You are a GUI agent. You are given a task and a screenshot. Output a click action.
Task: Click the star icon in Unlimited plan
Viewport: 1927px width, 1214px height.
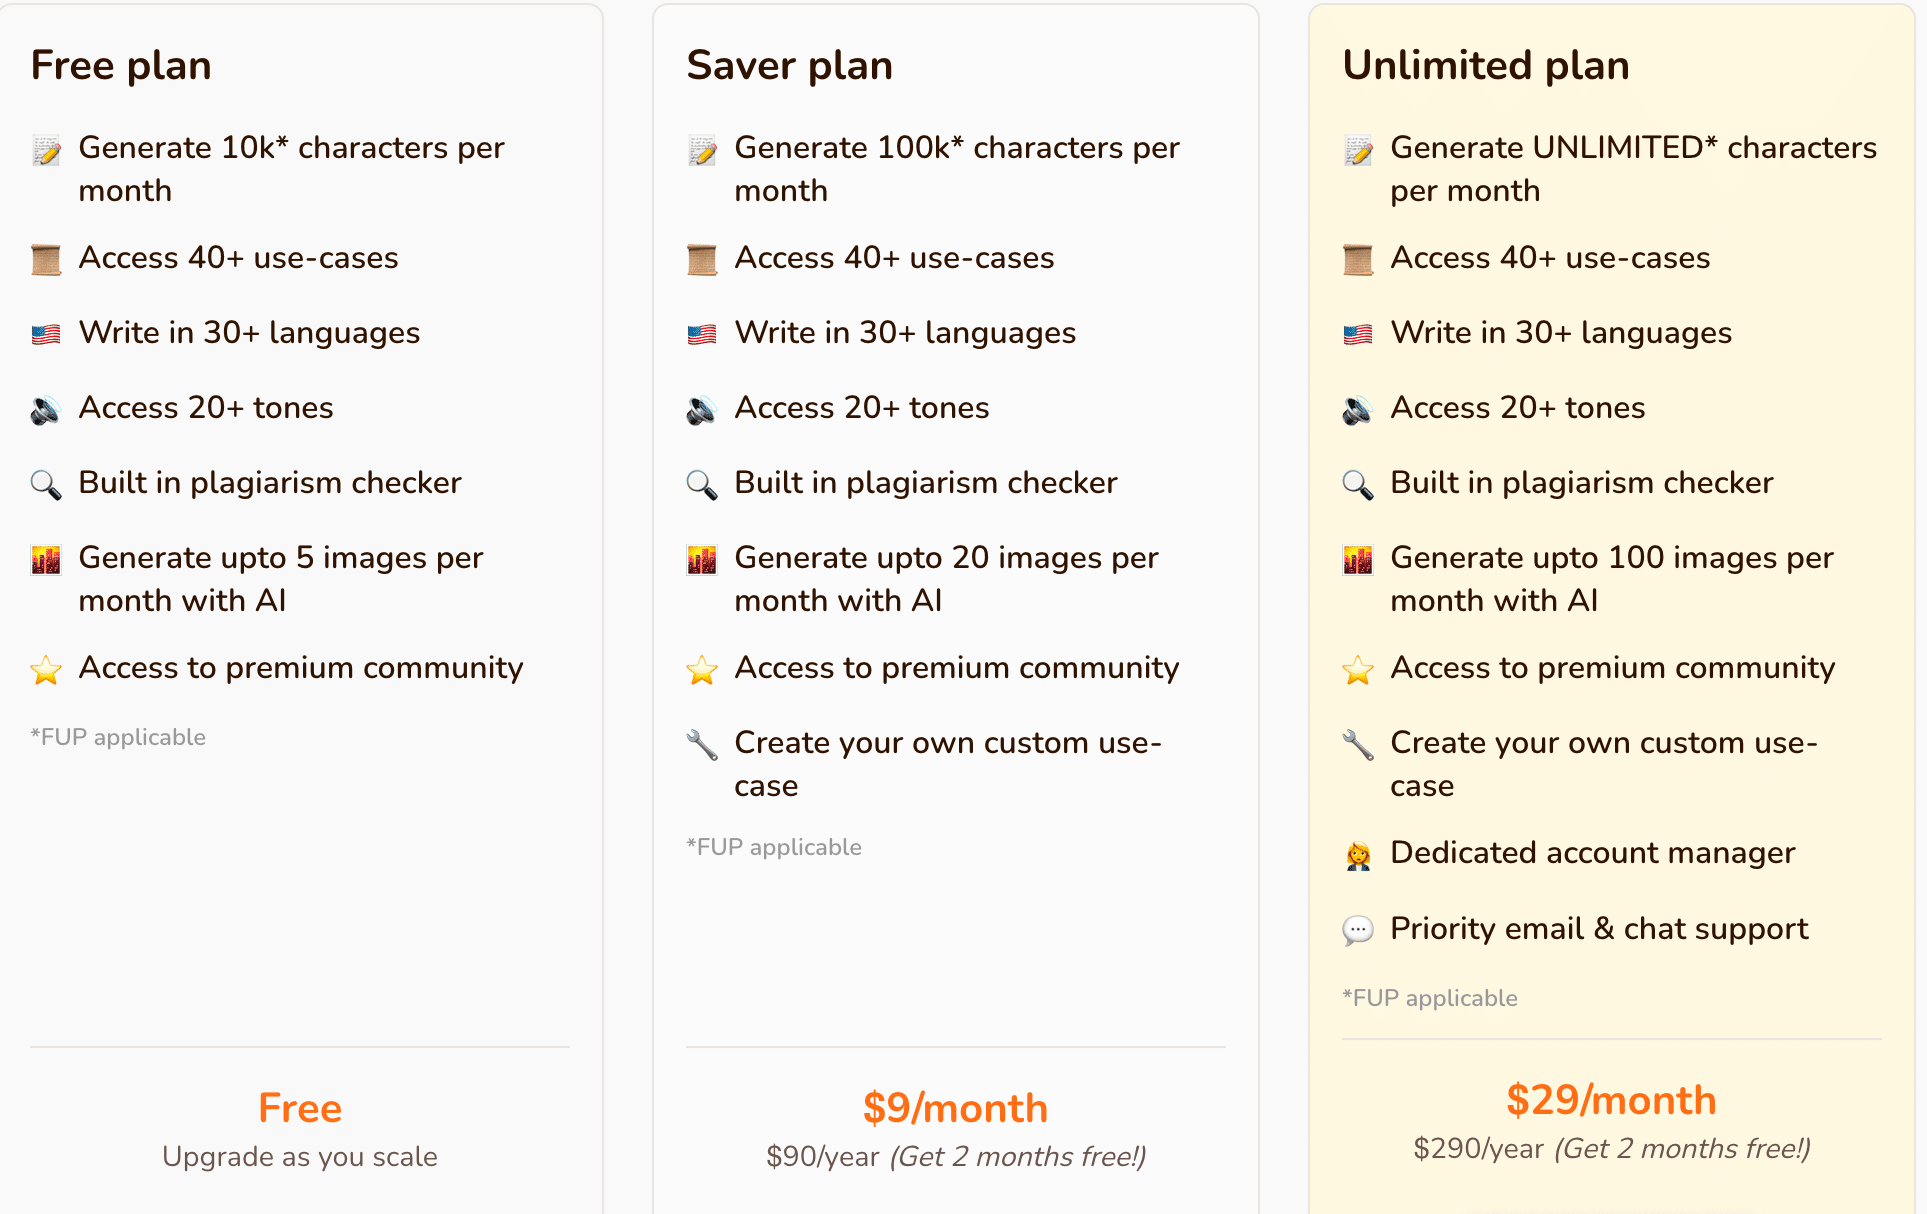[x=1357, y=669]
